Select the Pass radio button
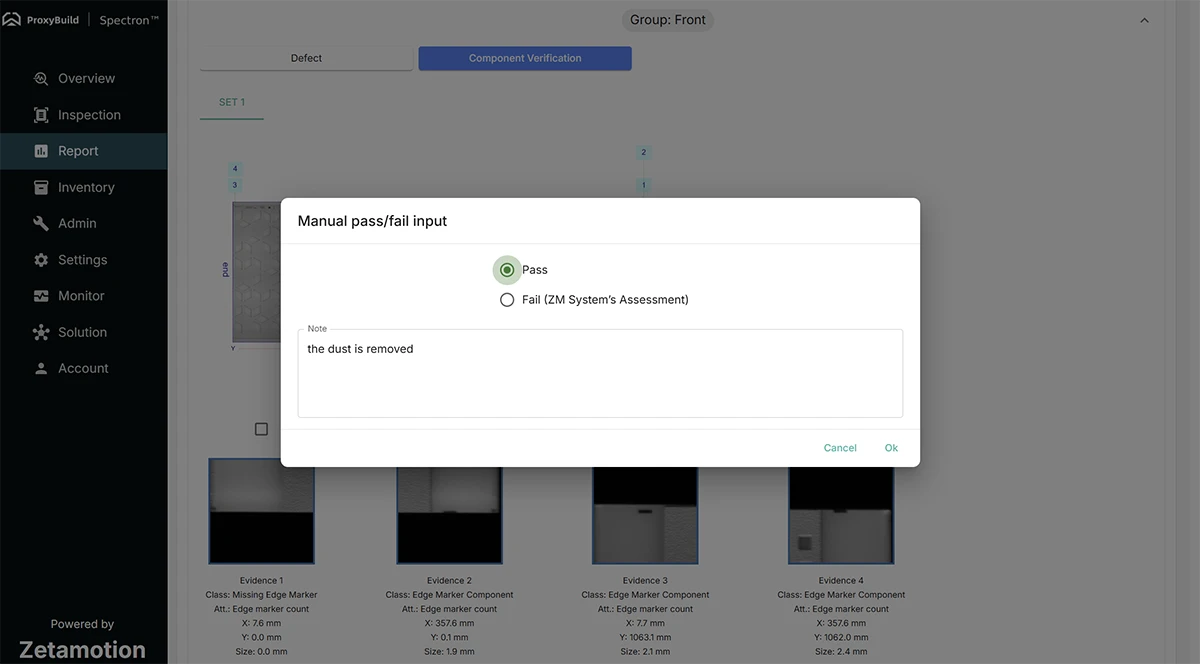The width and height of the screenshot is (1200, 664). [x=507, y=270]
